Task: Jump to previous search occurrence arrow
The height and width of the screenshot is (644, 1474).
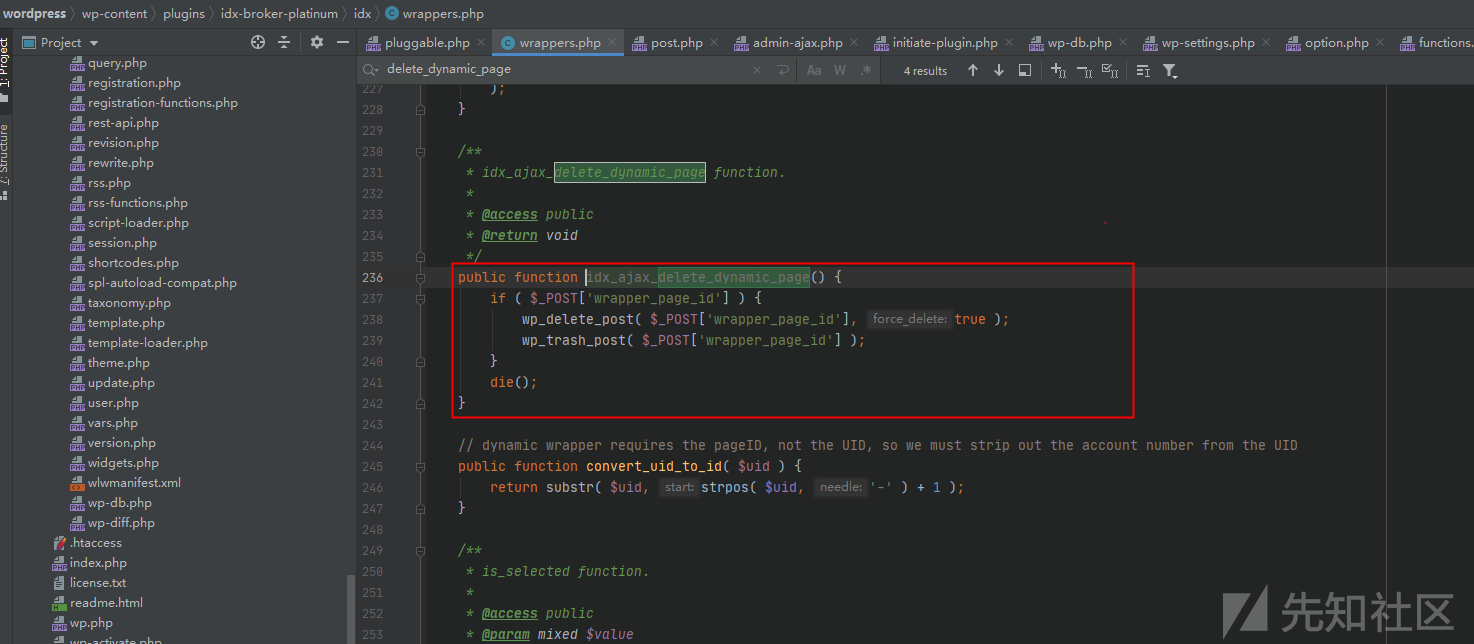Action: [973, 70]
